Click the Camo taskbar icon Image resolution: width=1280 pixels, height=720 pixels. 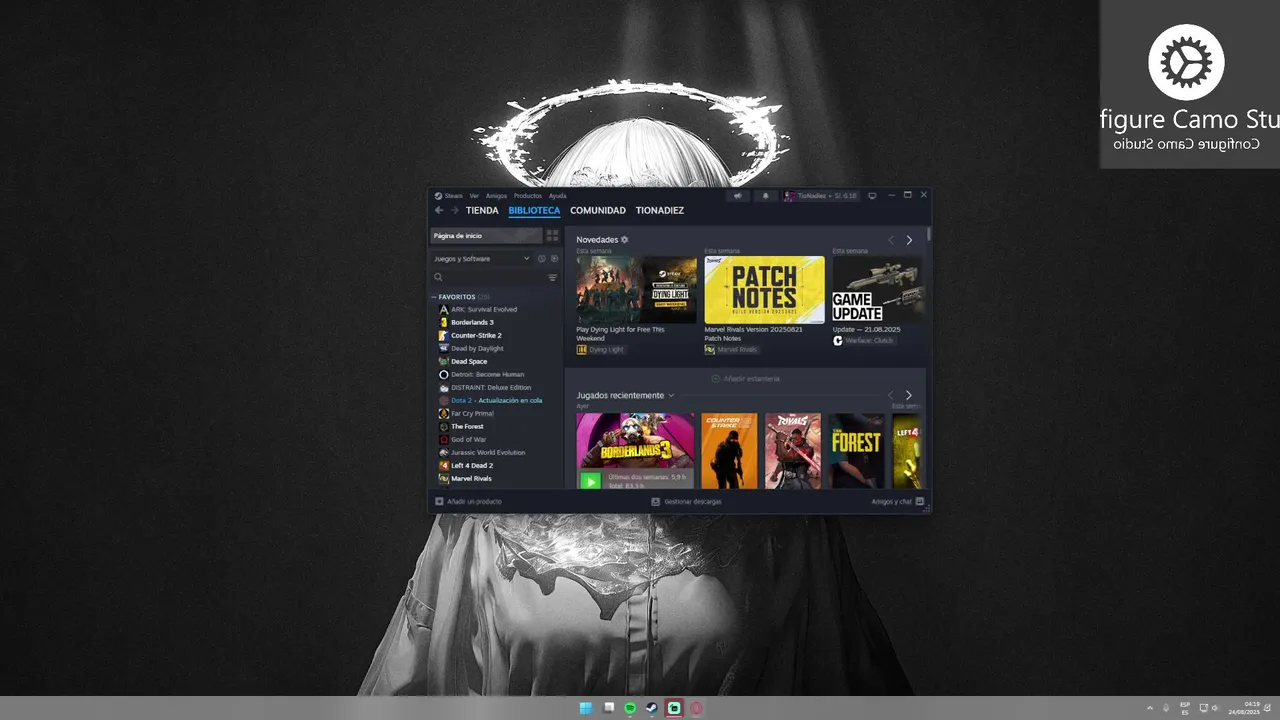point(674,708)
